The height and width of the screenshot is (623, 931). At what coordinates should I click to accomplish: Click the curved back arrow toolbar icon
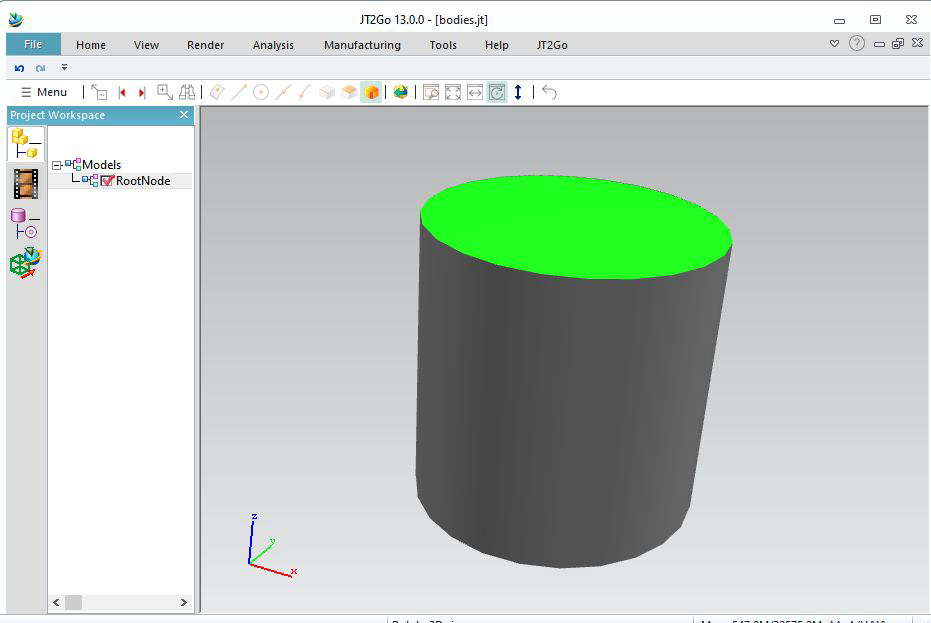point(549,92)
